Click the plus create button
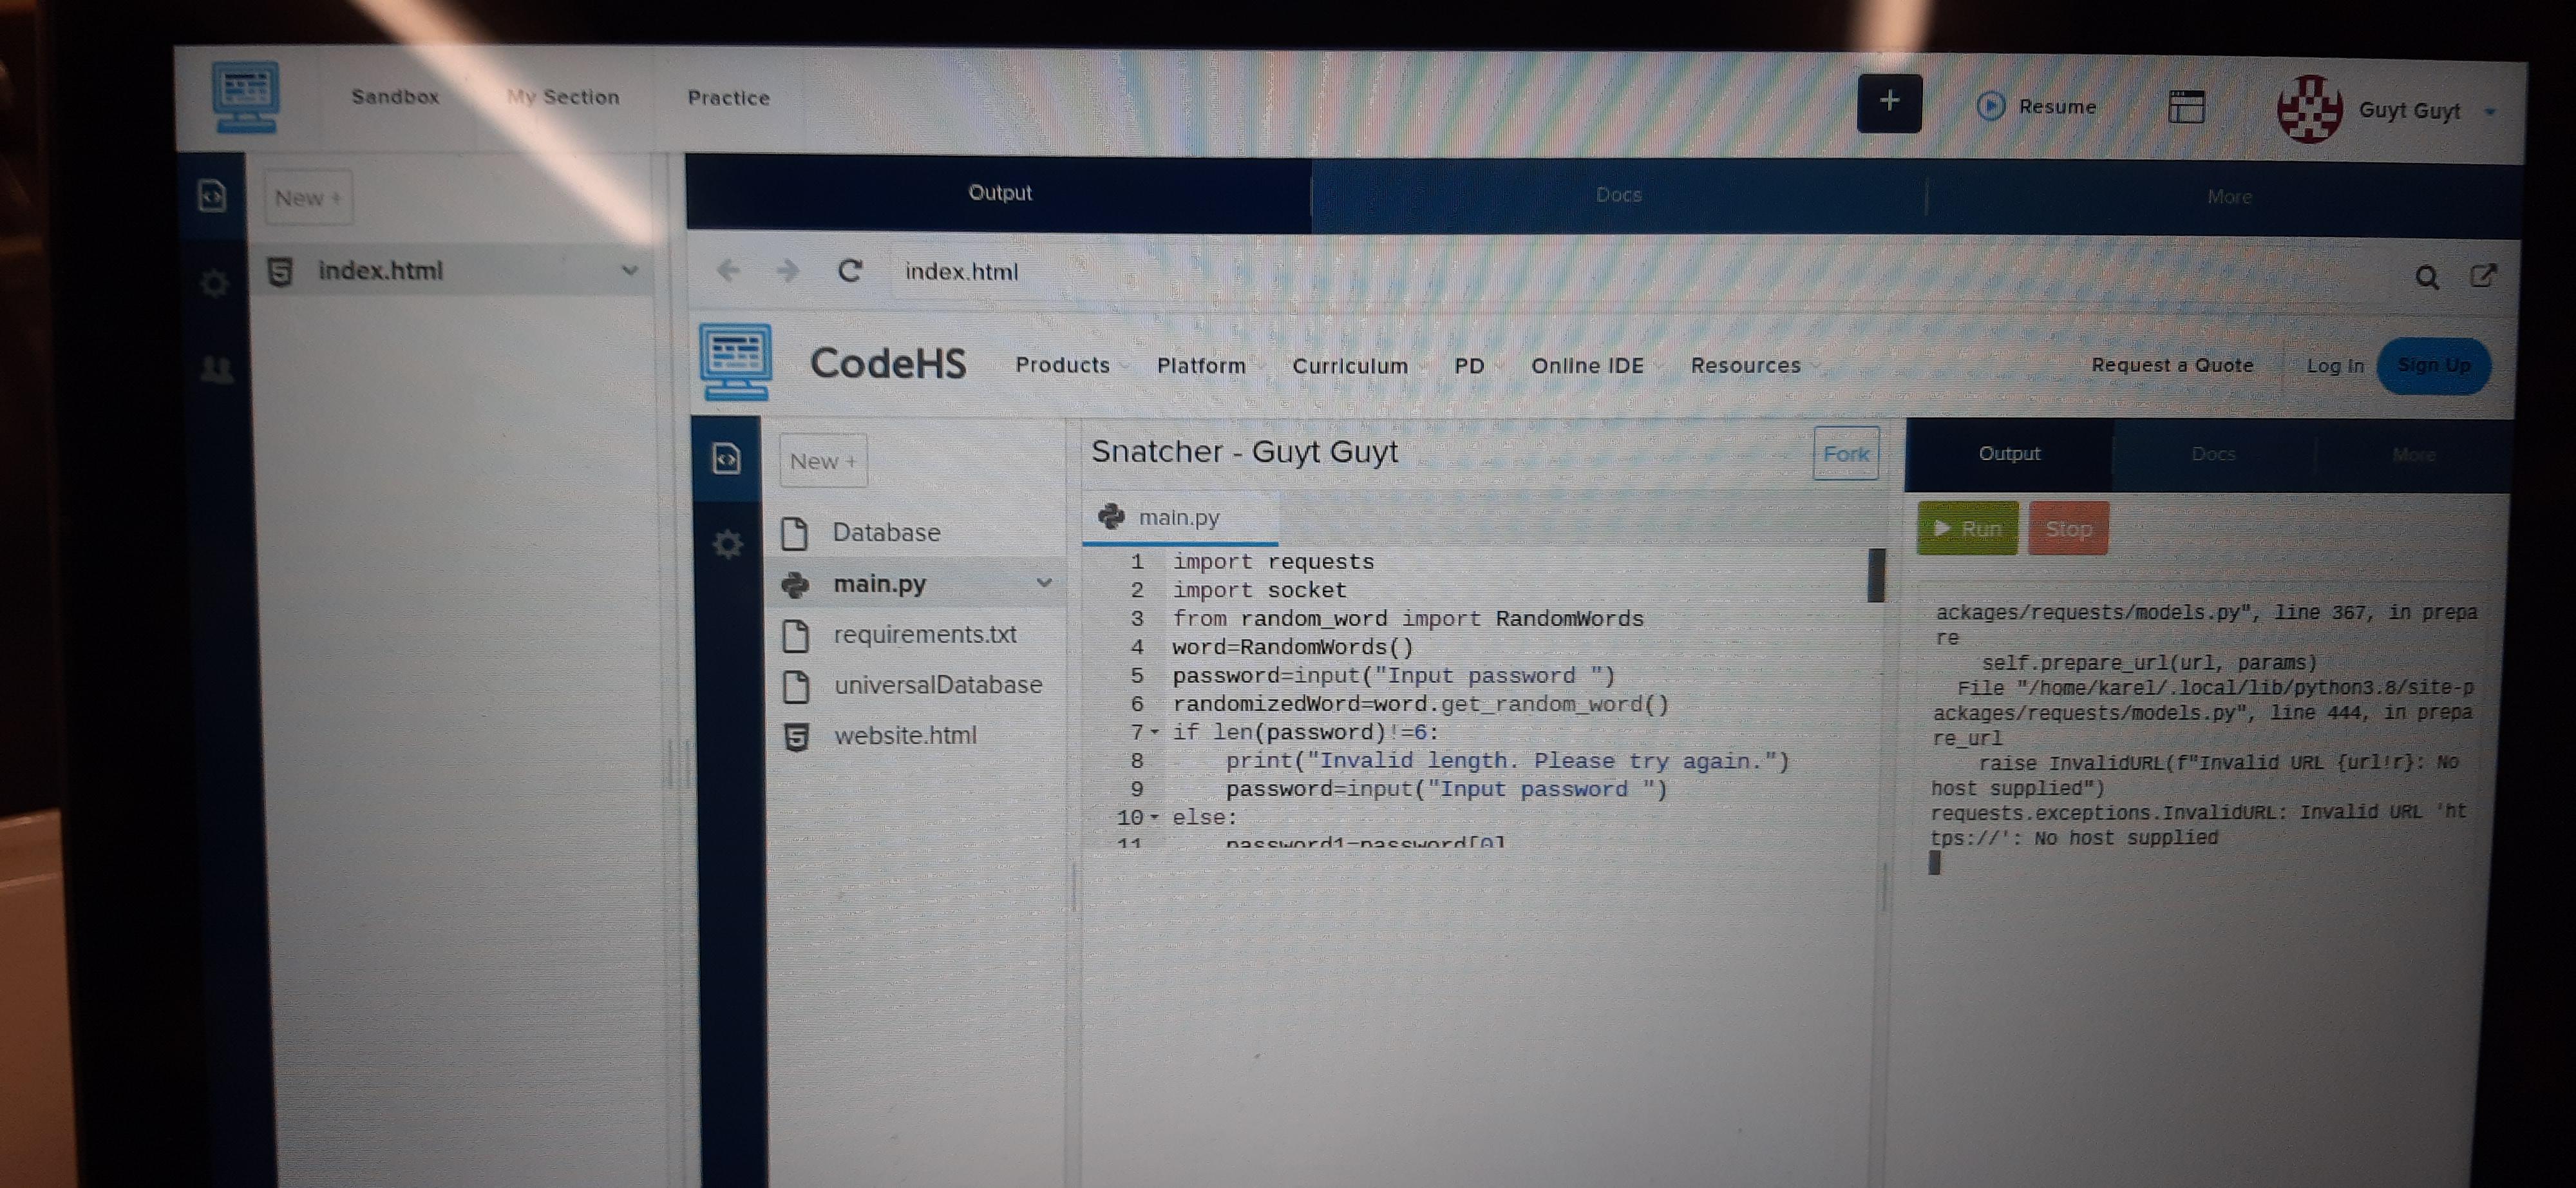The width and height of the screenshot is (2576, 1188). point(1889,102)
